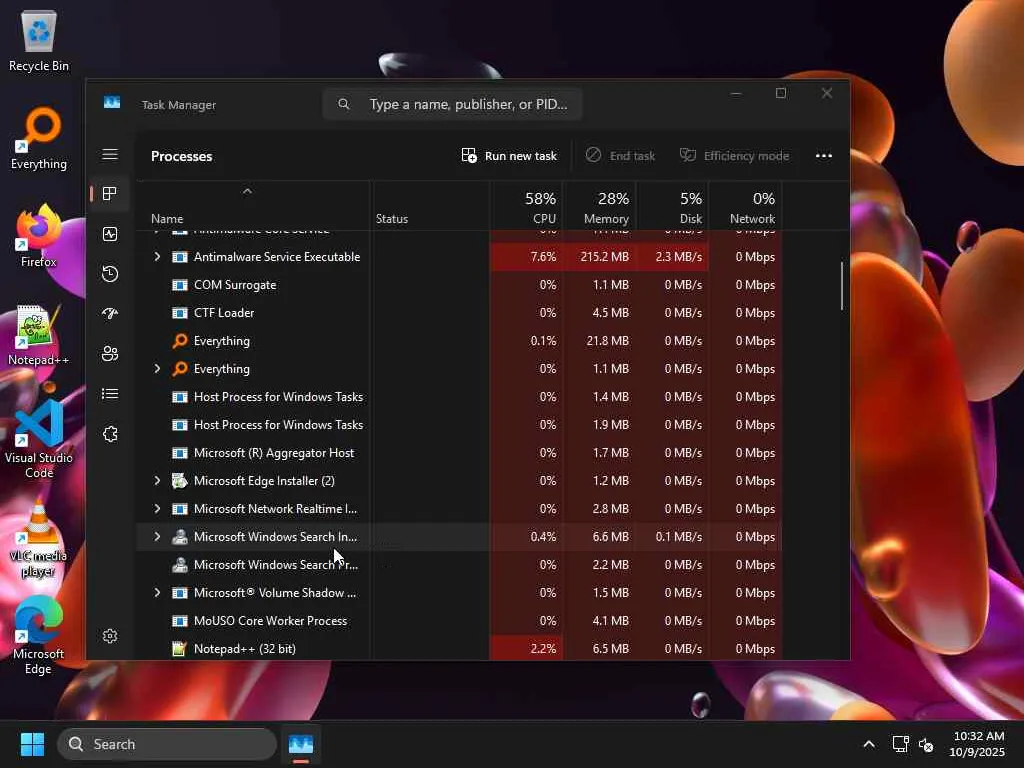Click the End task button
The width and height of the screenshot is (1024, 768).
tap(620, 155)
